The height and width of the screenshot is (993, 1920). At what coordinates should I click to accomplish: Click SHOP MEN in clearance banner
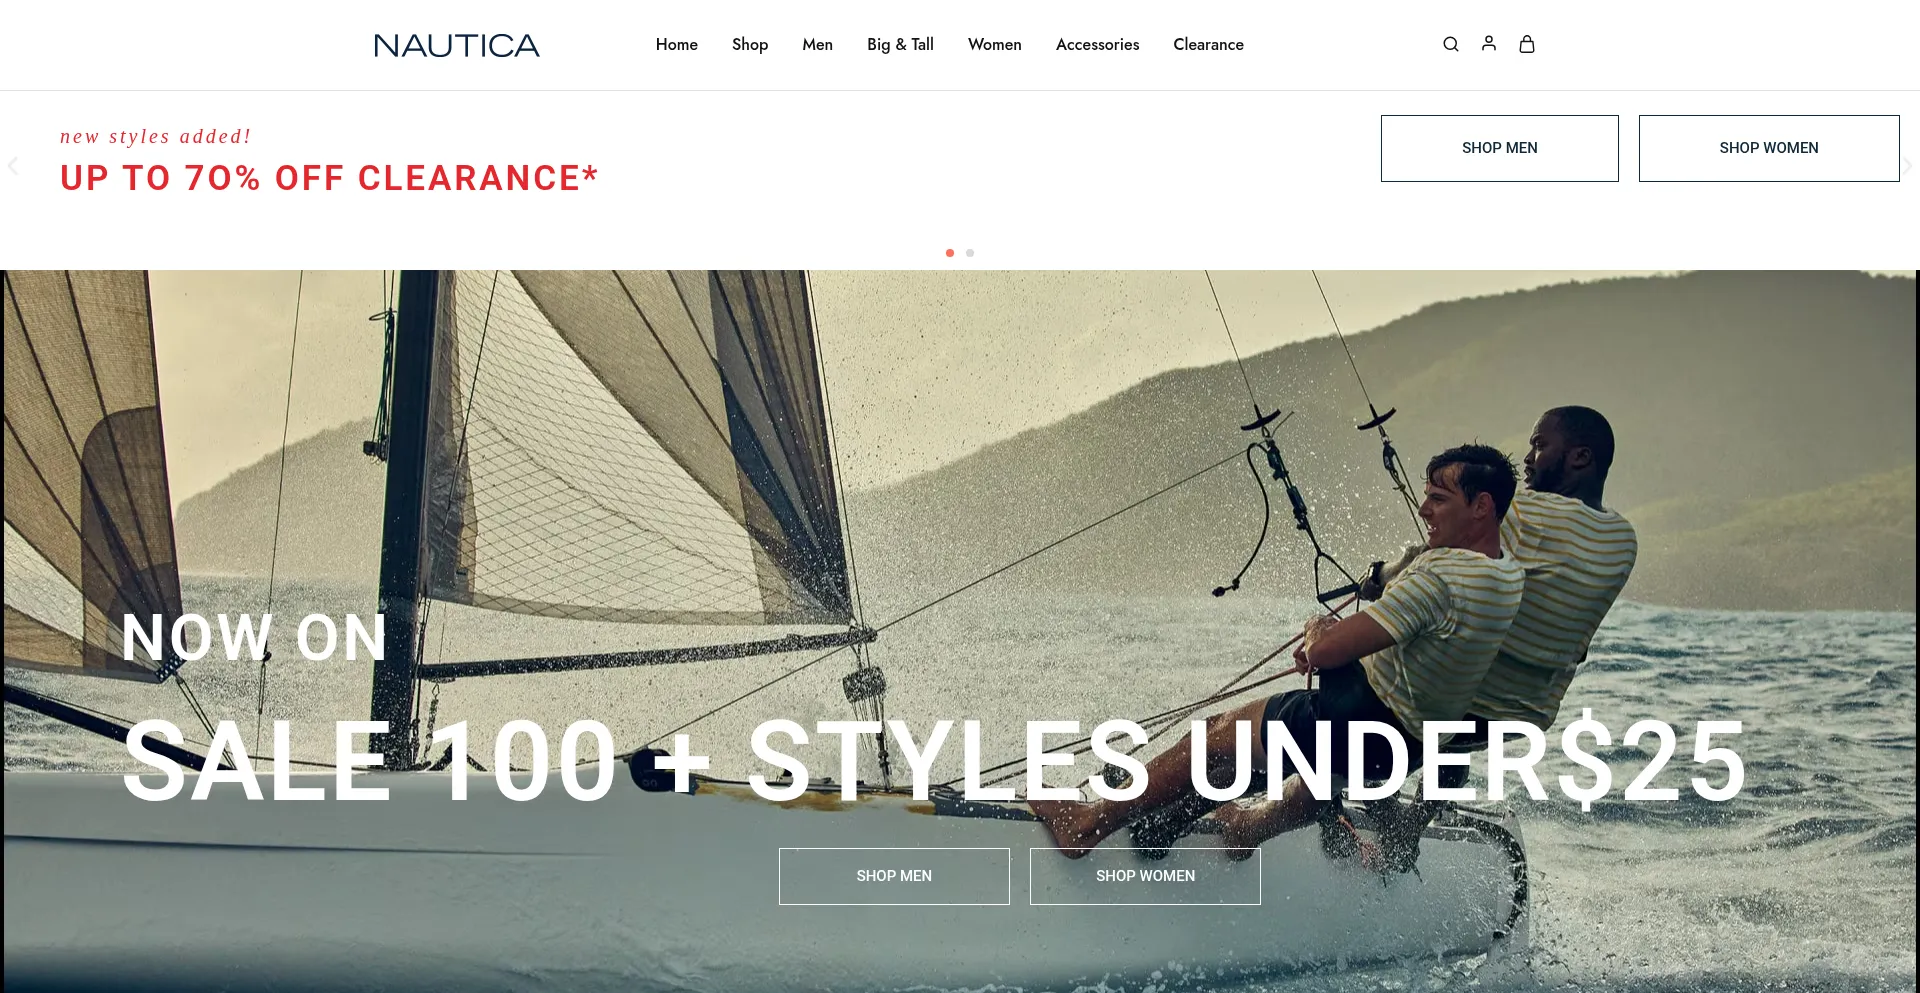(x=1500, y=148)
